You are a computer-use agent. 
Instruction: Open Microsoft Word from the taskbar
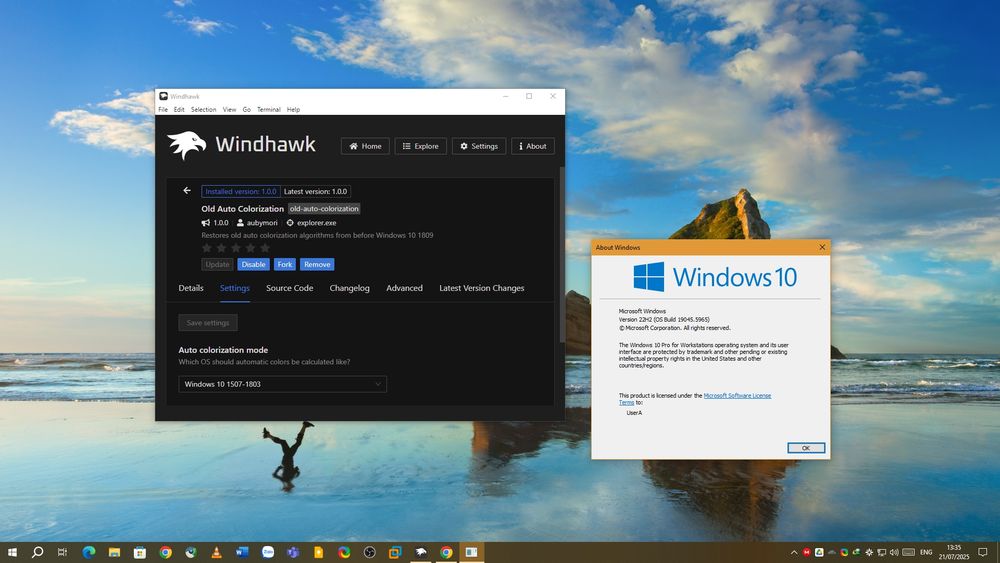(x=242, y=552)
